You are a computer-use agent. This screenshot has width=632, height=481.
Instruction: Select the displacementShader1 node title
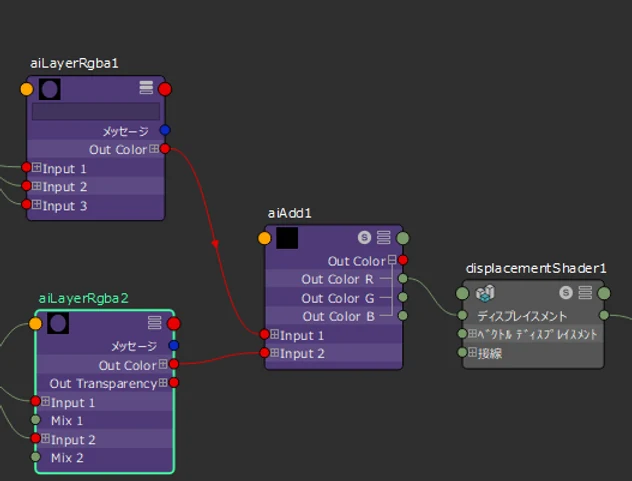point(536,269)
